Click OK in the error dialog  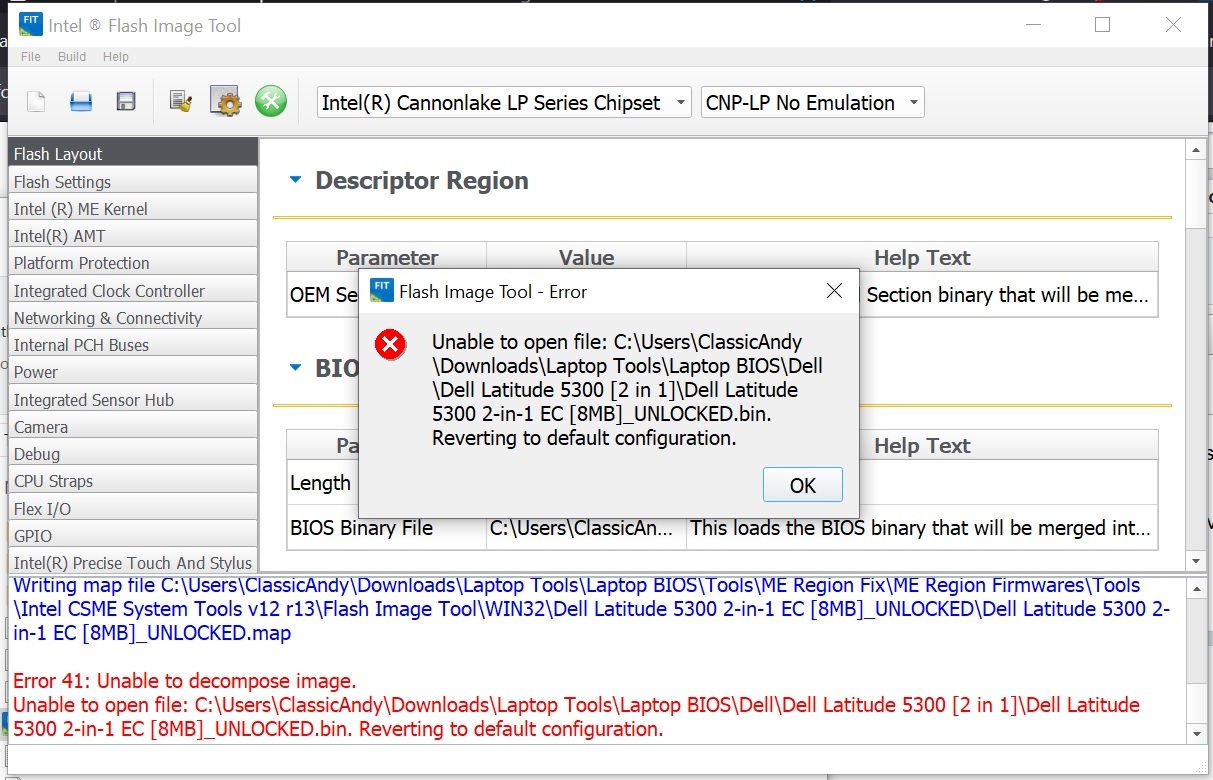803,485
